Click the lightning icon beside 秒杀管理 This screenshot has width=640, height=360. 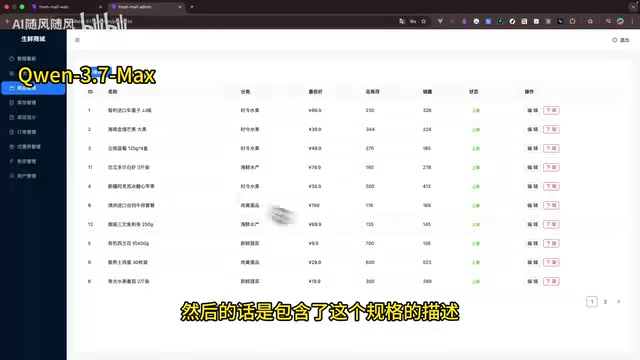click(11, 162)
